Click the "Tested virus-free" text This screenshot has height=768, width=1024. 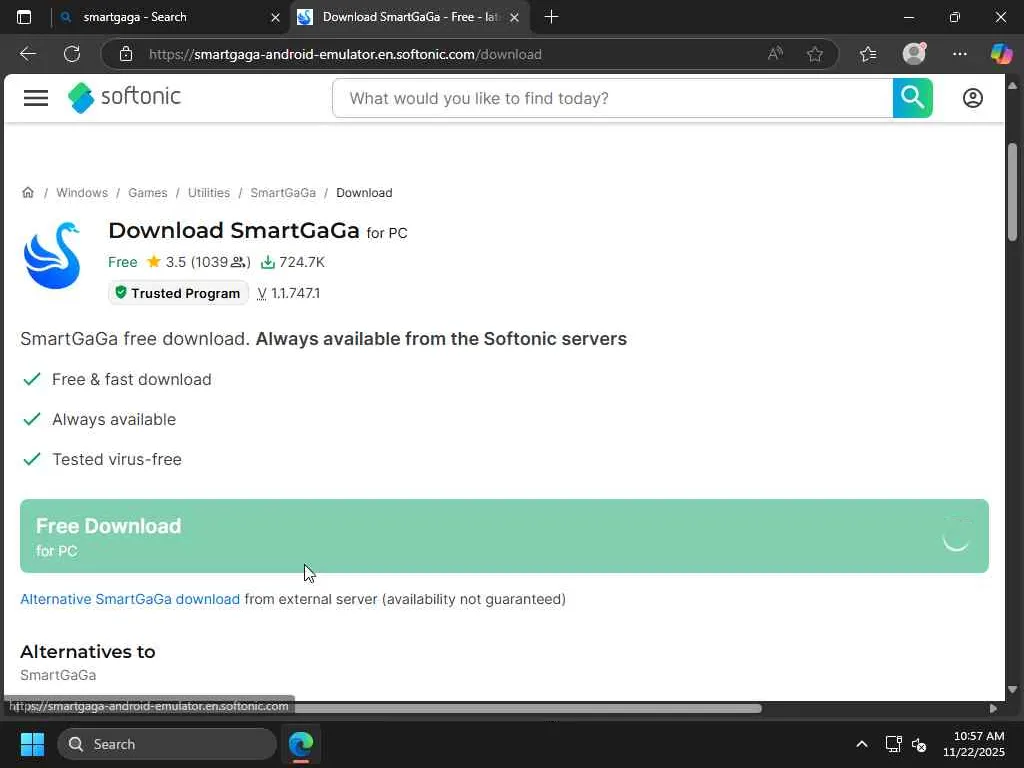click(x=117, y=459)
